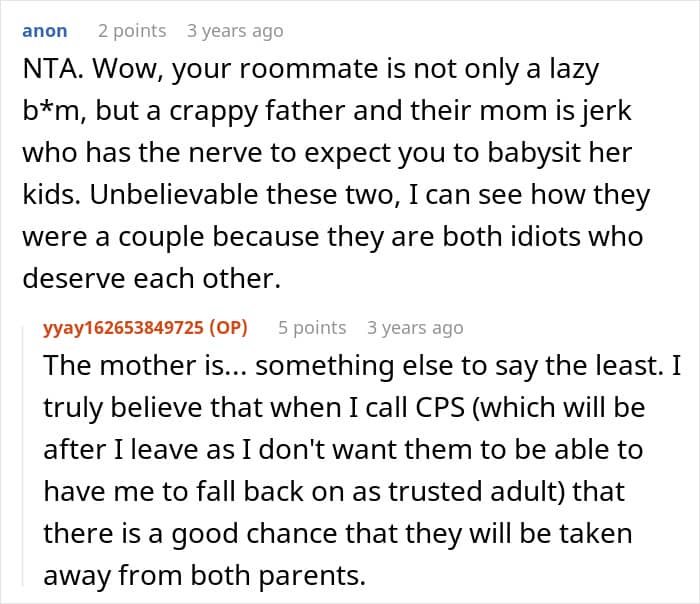
Task: Open the OP reply's 3 years ago timestamp
Action: click(415, 328)
